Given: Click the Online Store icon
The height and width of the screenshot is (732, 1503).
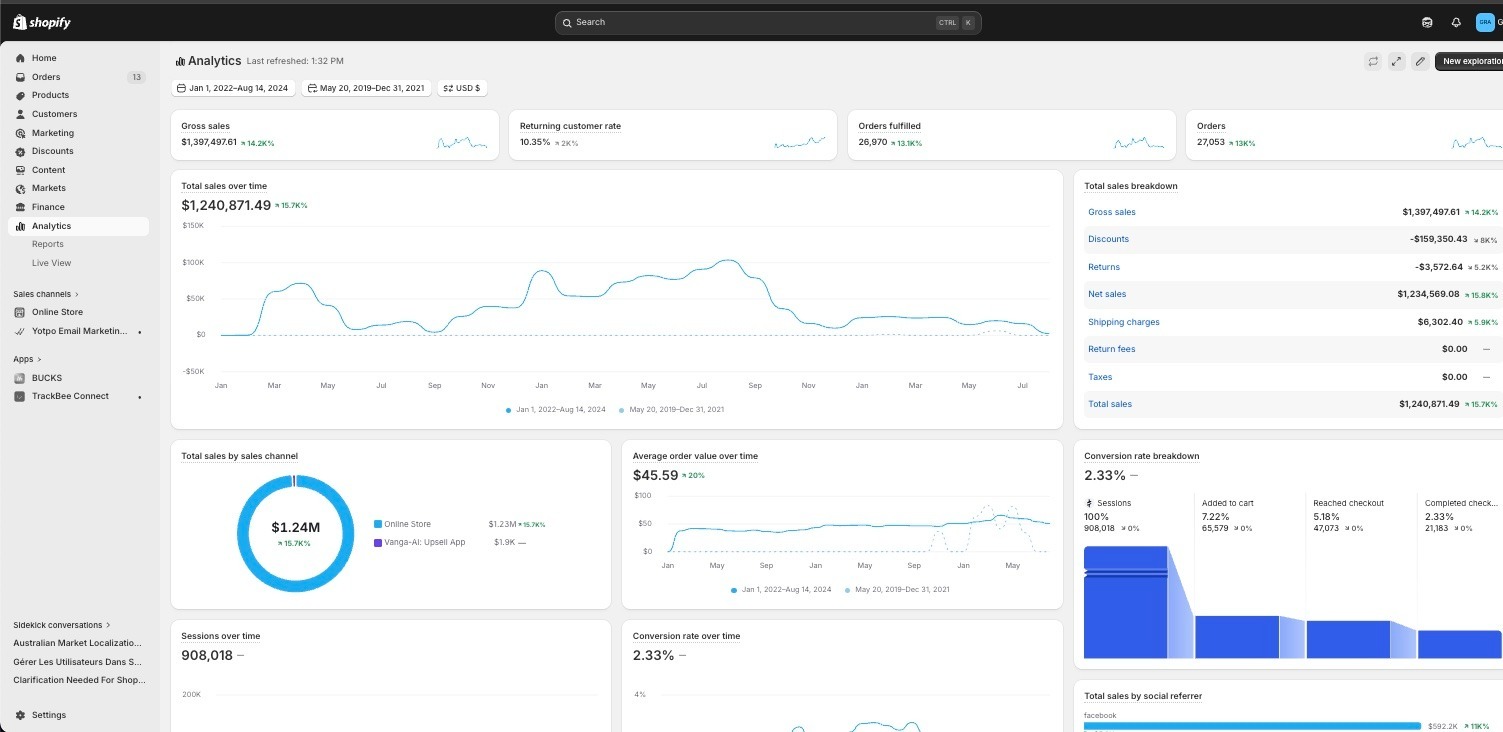Looking at the screenshot, I should pos(20,312).
